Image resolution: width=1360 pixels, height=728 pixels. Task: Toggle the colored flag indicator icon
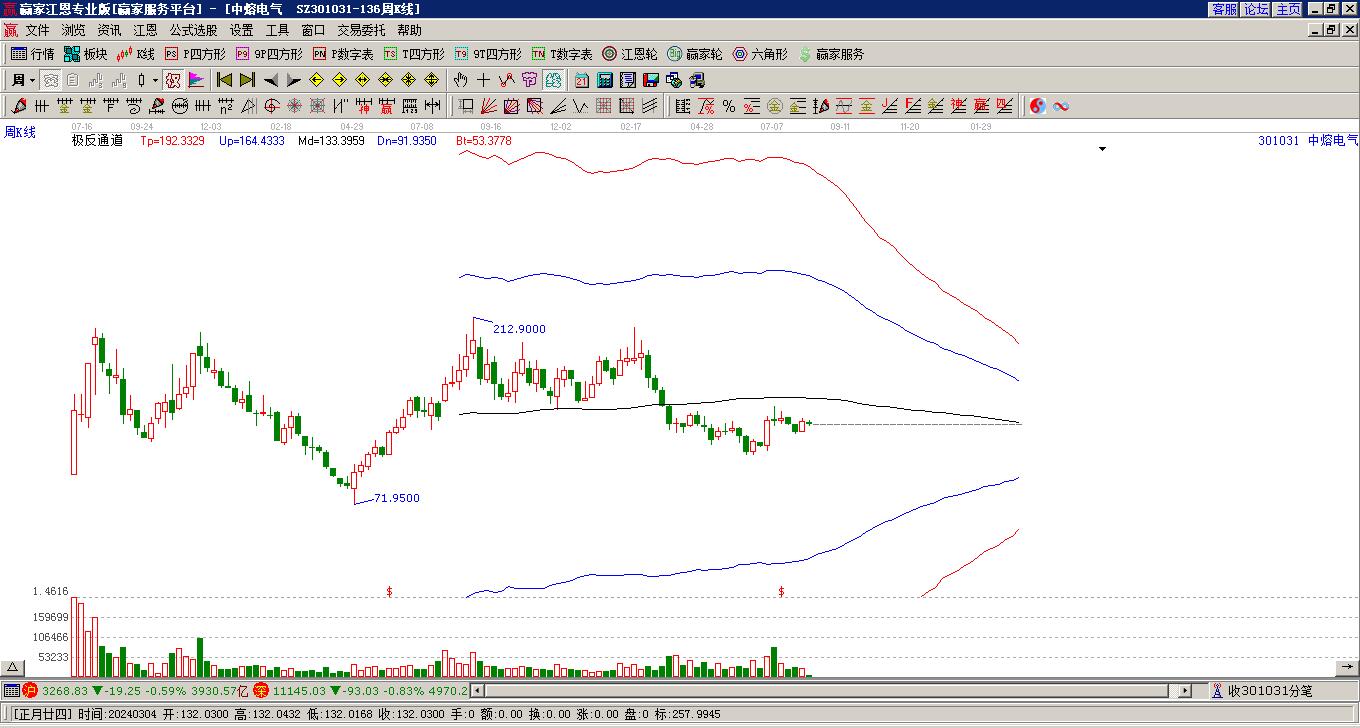pos(196,80)
